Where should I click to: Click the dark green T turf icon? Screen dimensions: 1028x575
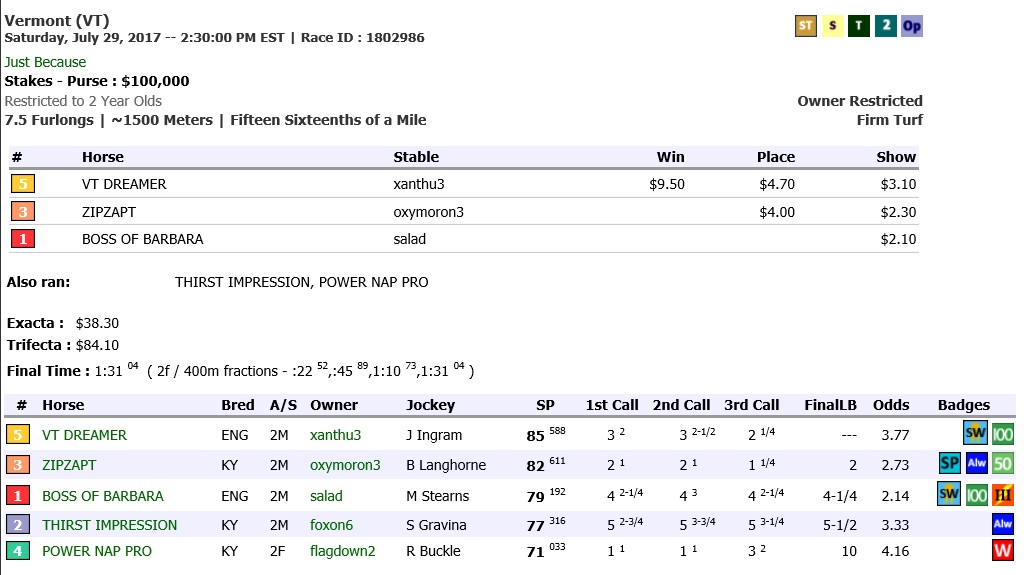click(x=859, y=26)
